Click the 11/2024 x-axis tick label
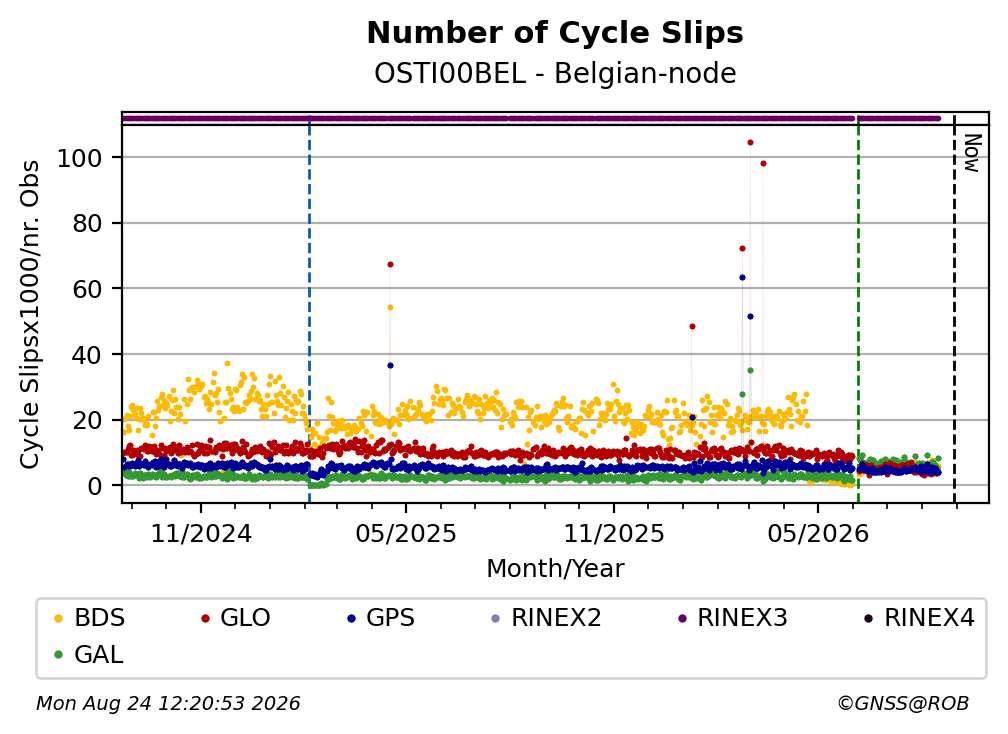 click(201, 534)
